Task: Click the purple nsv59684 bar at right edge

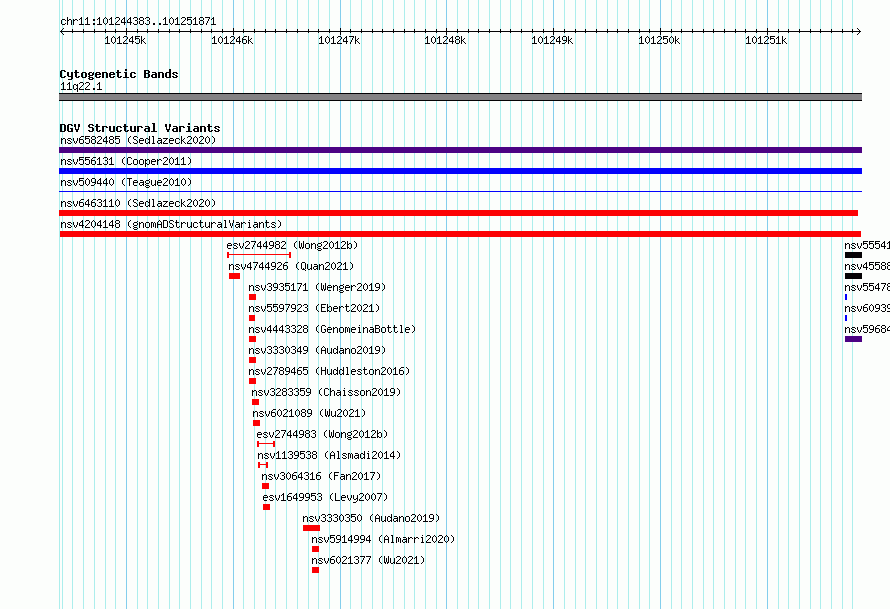Action: pos(853,339)
